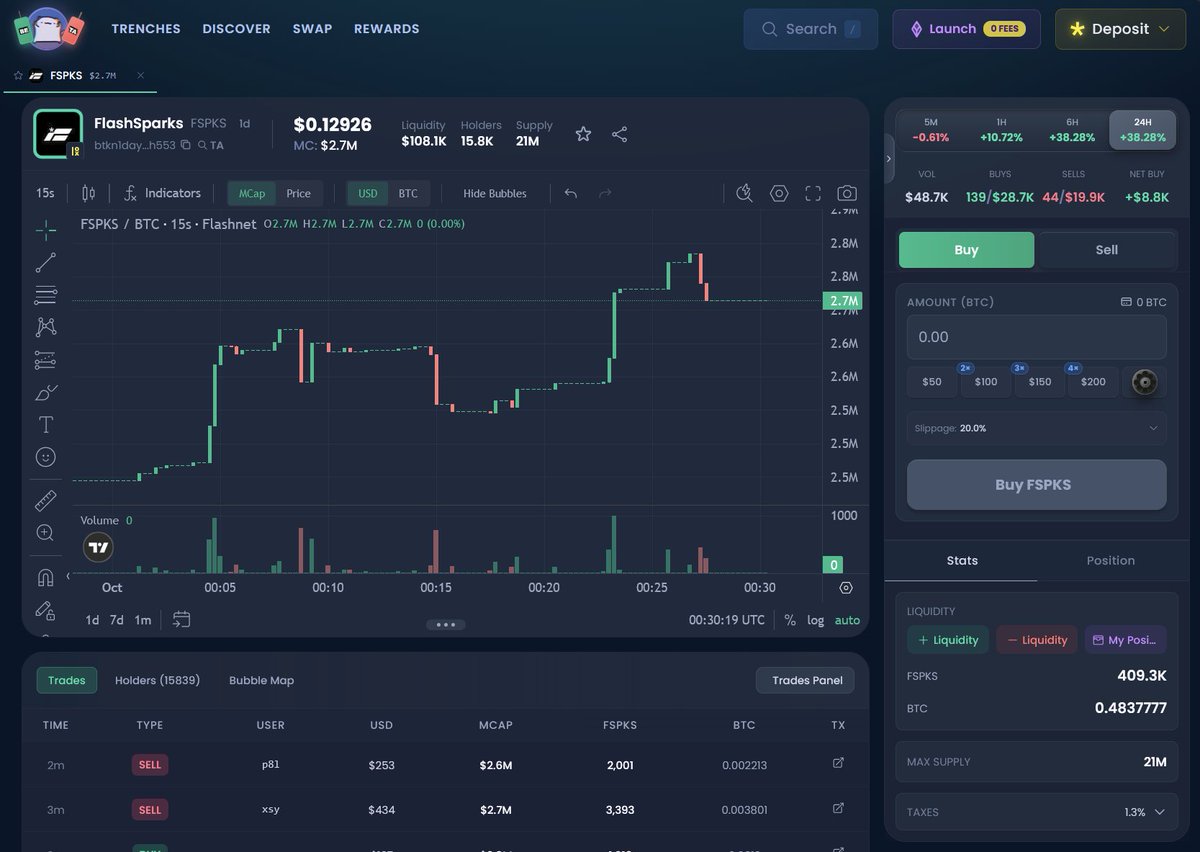Viewport: 1200px width, 852px height.
Task: Expand the Deposit dropdown
Action: coord(1119,29)
